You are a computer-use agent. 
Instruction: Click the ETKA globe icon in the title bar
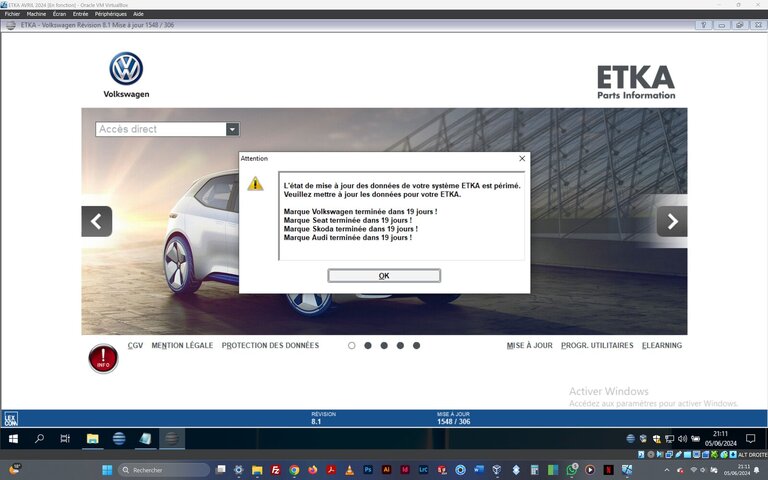click(10, 25)
